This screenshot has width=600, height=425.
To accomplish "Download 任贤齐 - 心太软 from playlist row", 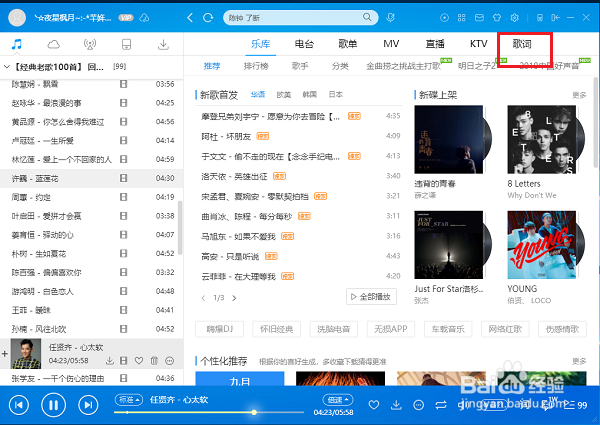I will click(x=110, y=360).
